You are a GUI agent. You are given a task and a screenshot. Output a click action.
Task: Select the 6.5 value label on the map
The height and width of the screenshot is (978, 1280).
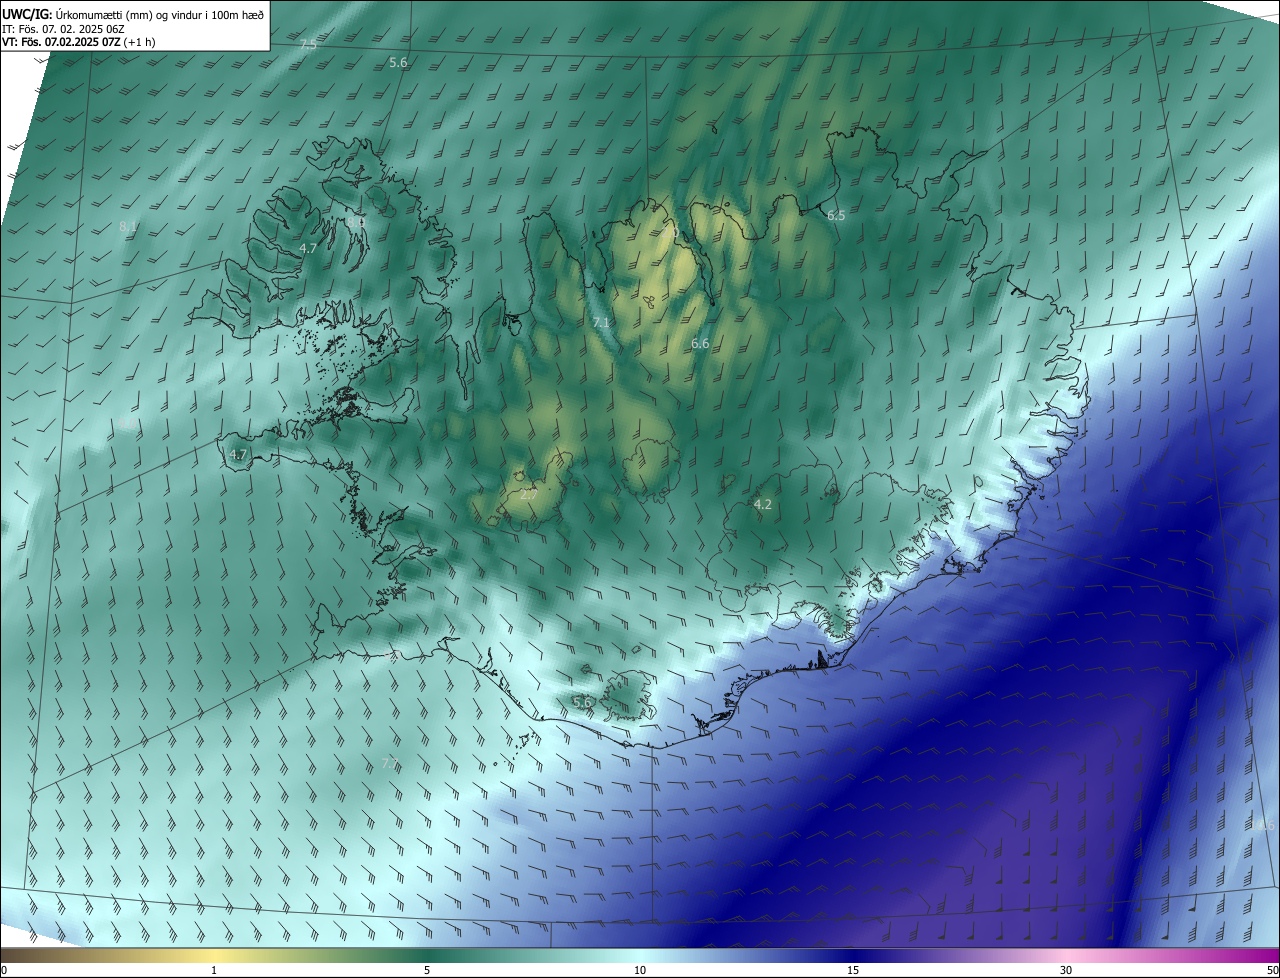[x=836, y=216]
